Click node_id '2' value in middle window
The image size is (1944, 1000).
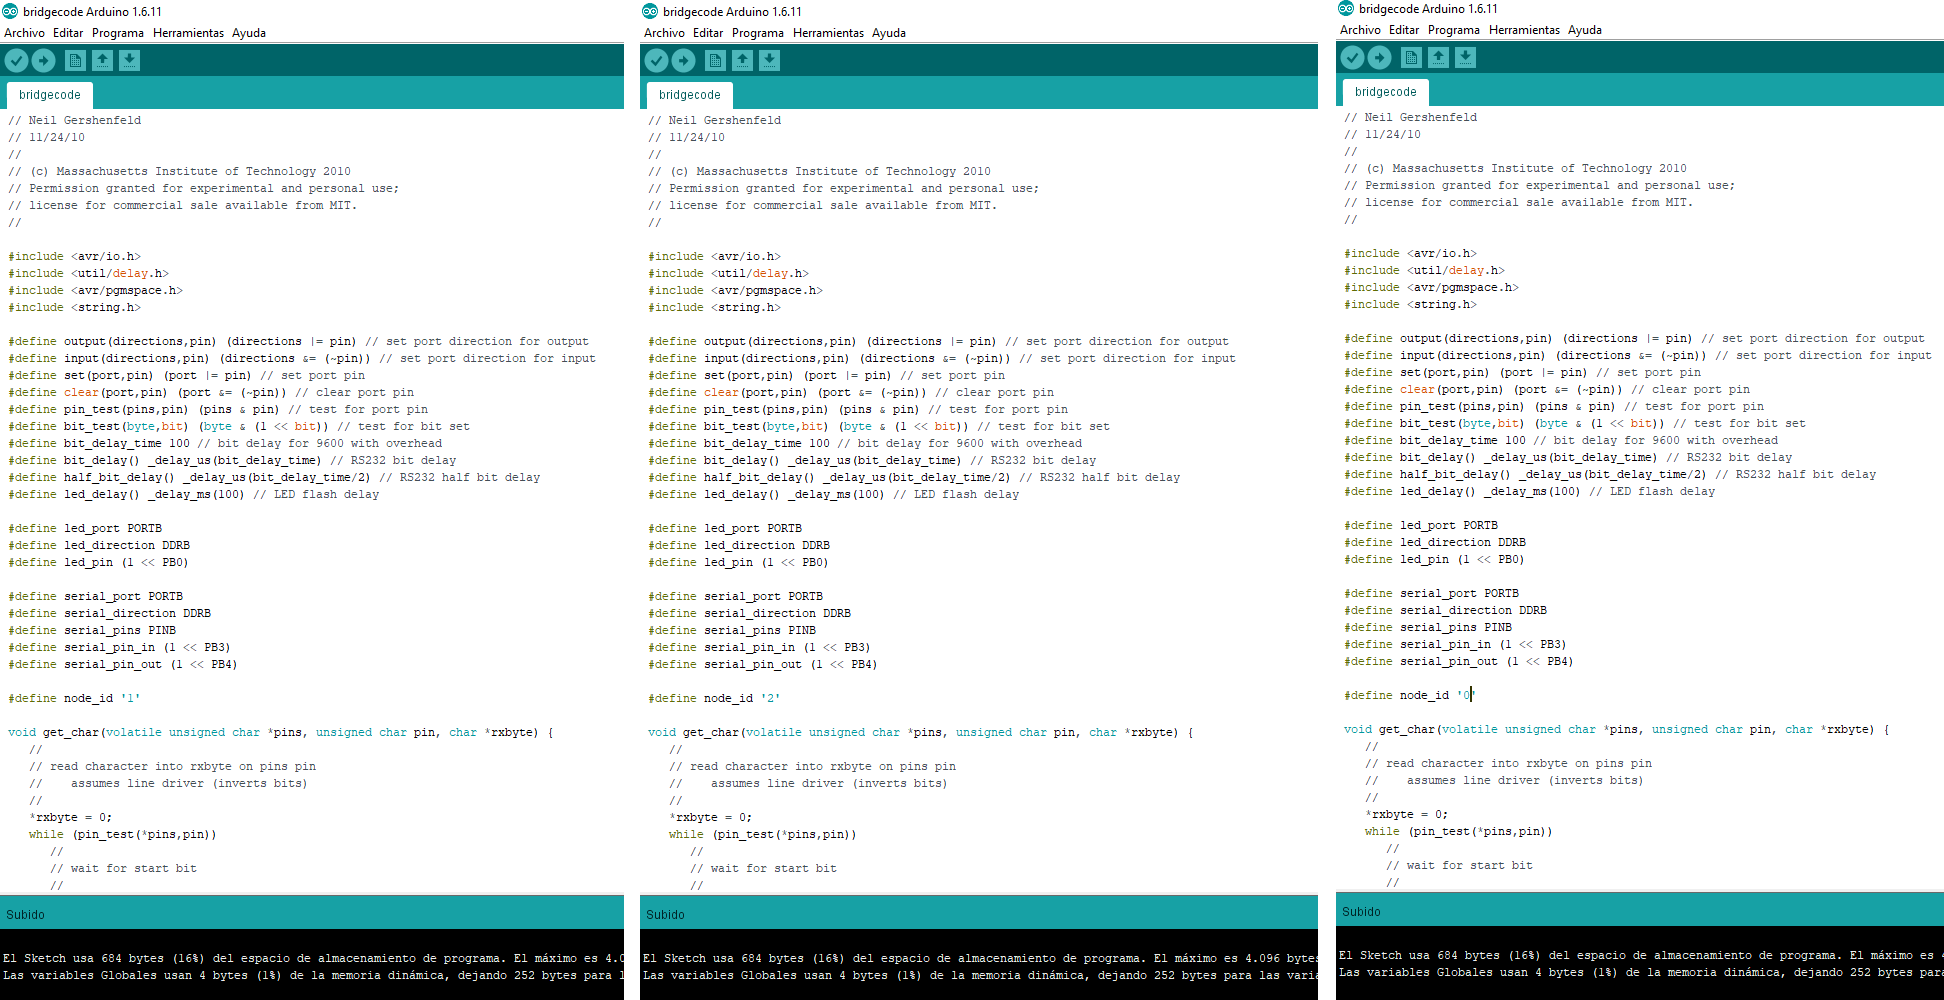point(771,698)
